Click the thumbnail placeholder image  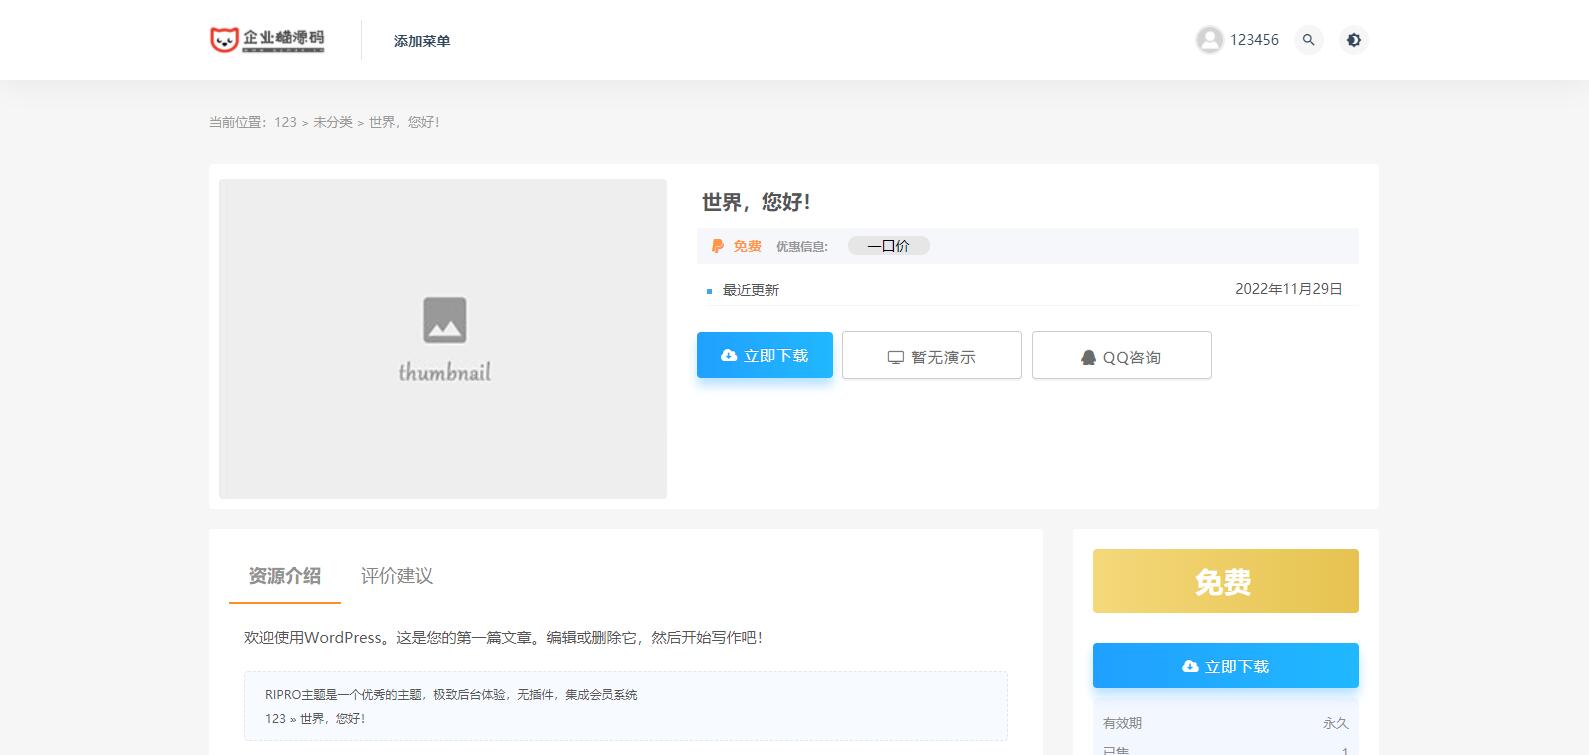tap(443, 339)
